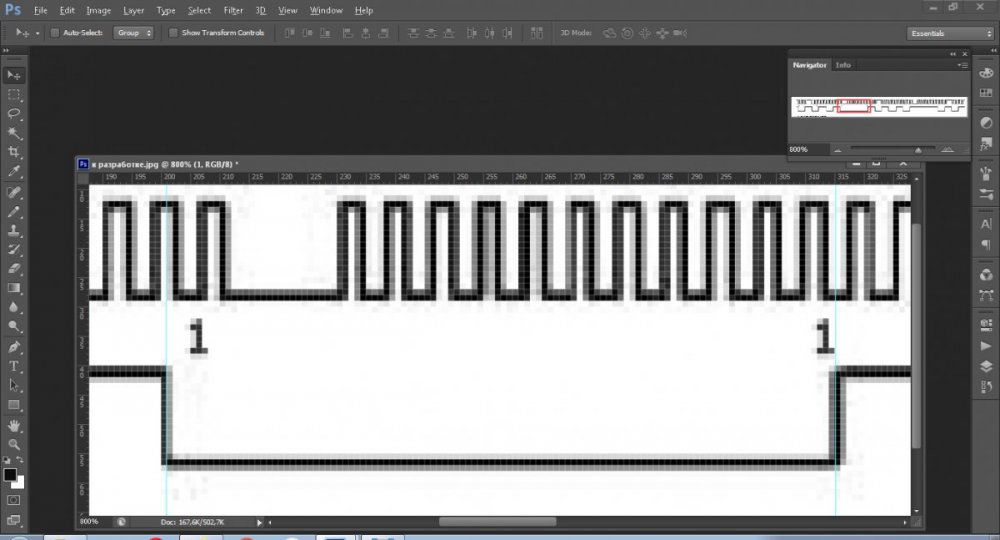Select the Move tool in the toolbox
The image size is (1000, 540).
(x=13, y=75)
